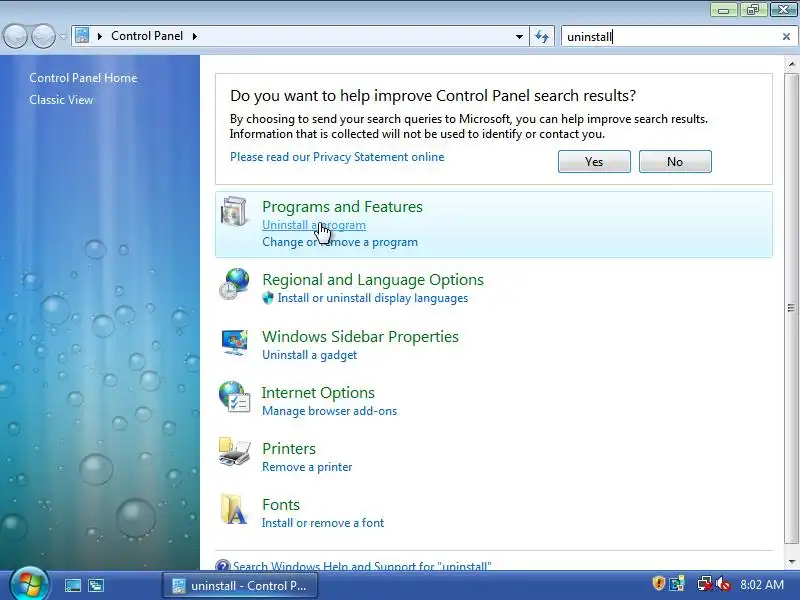Click the refresh button next to address bar
The width and height of the screenshot is (800, 600).
tap(542, 36)
